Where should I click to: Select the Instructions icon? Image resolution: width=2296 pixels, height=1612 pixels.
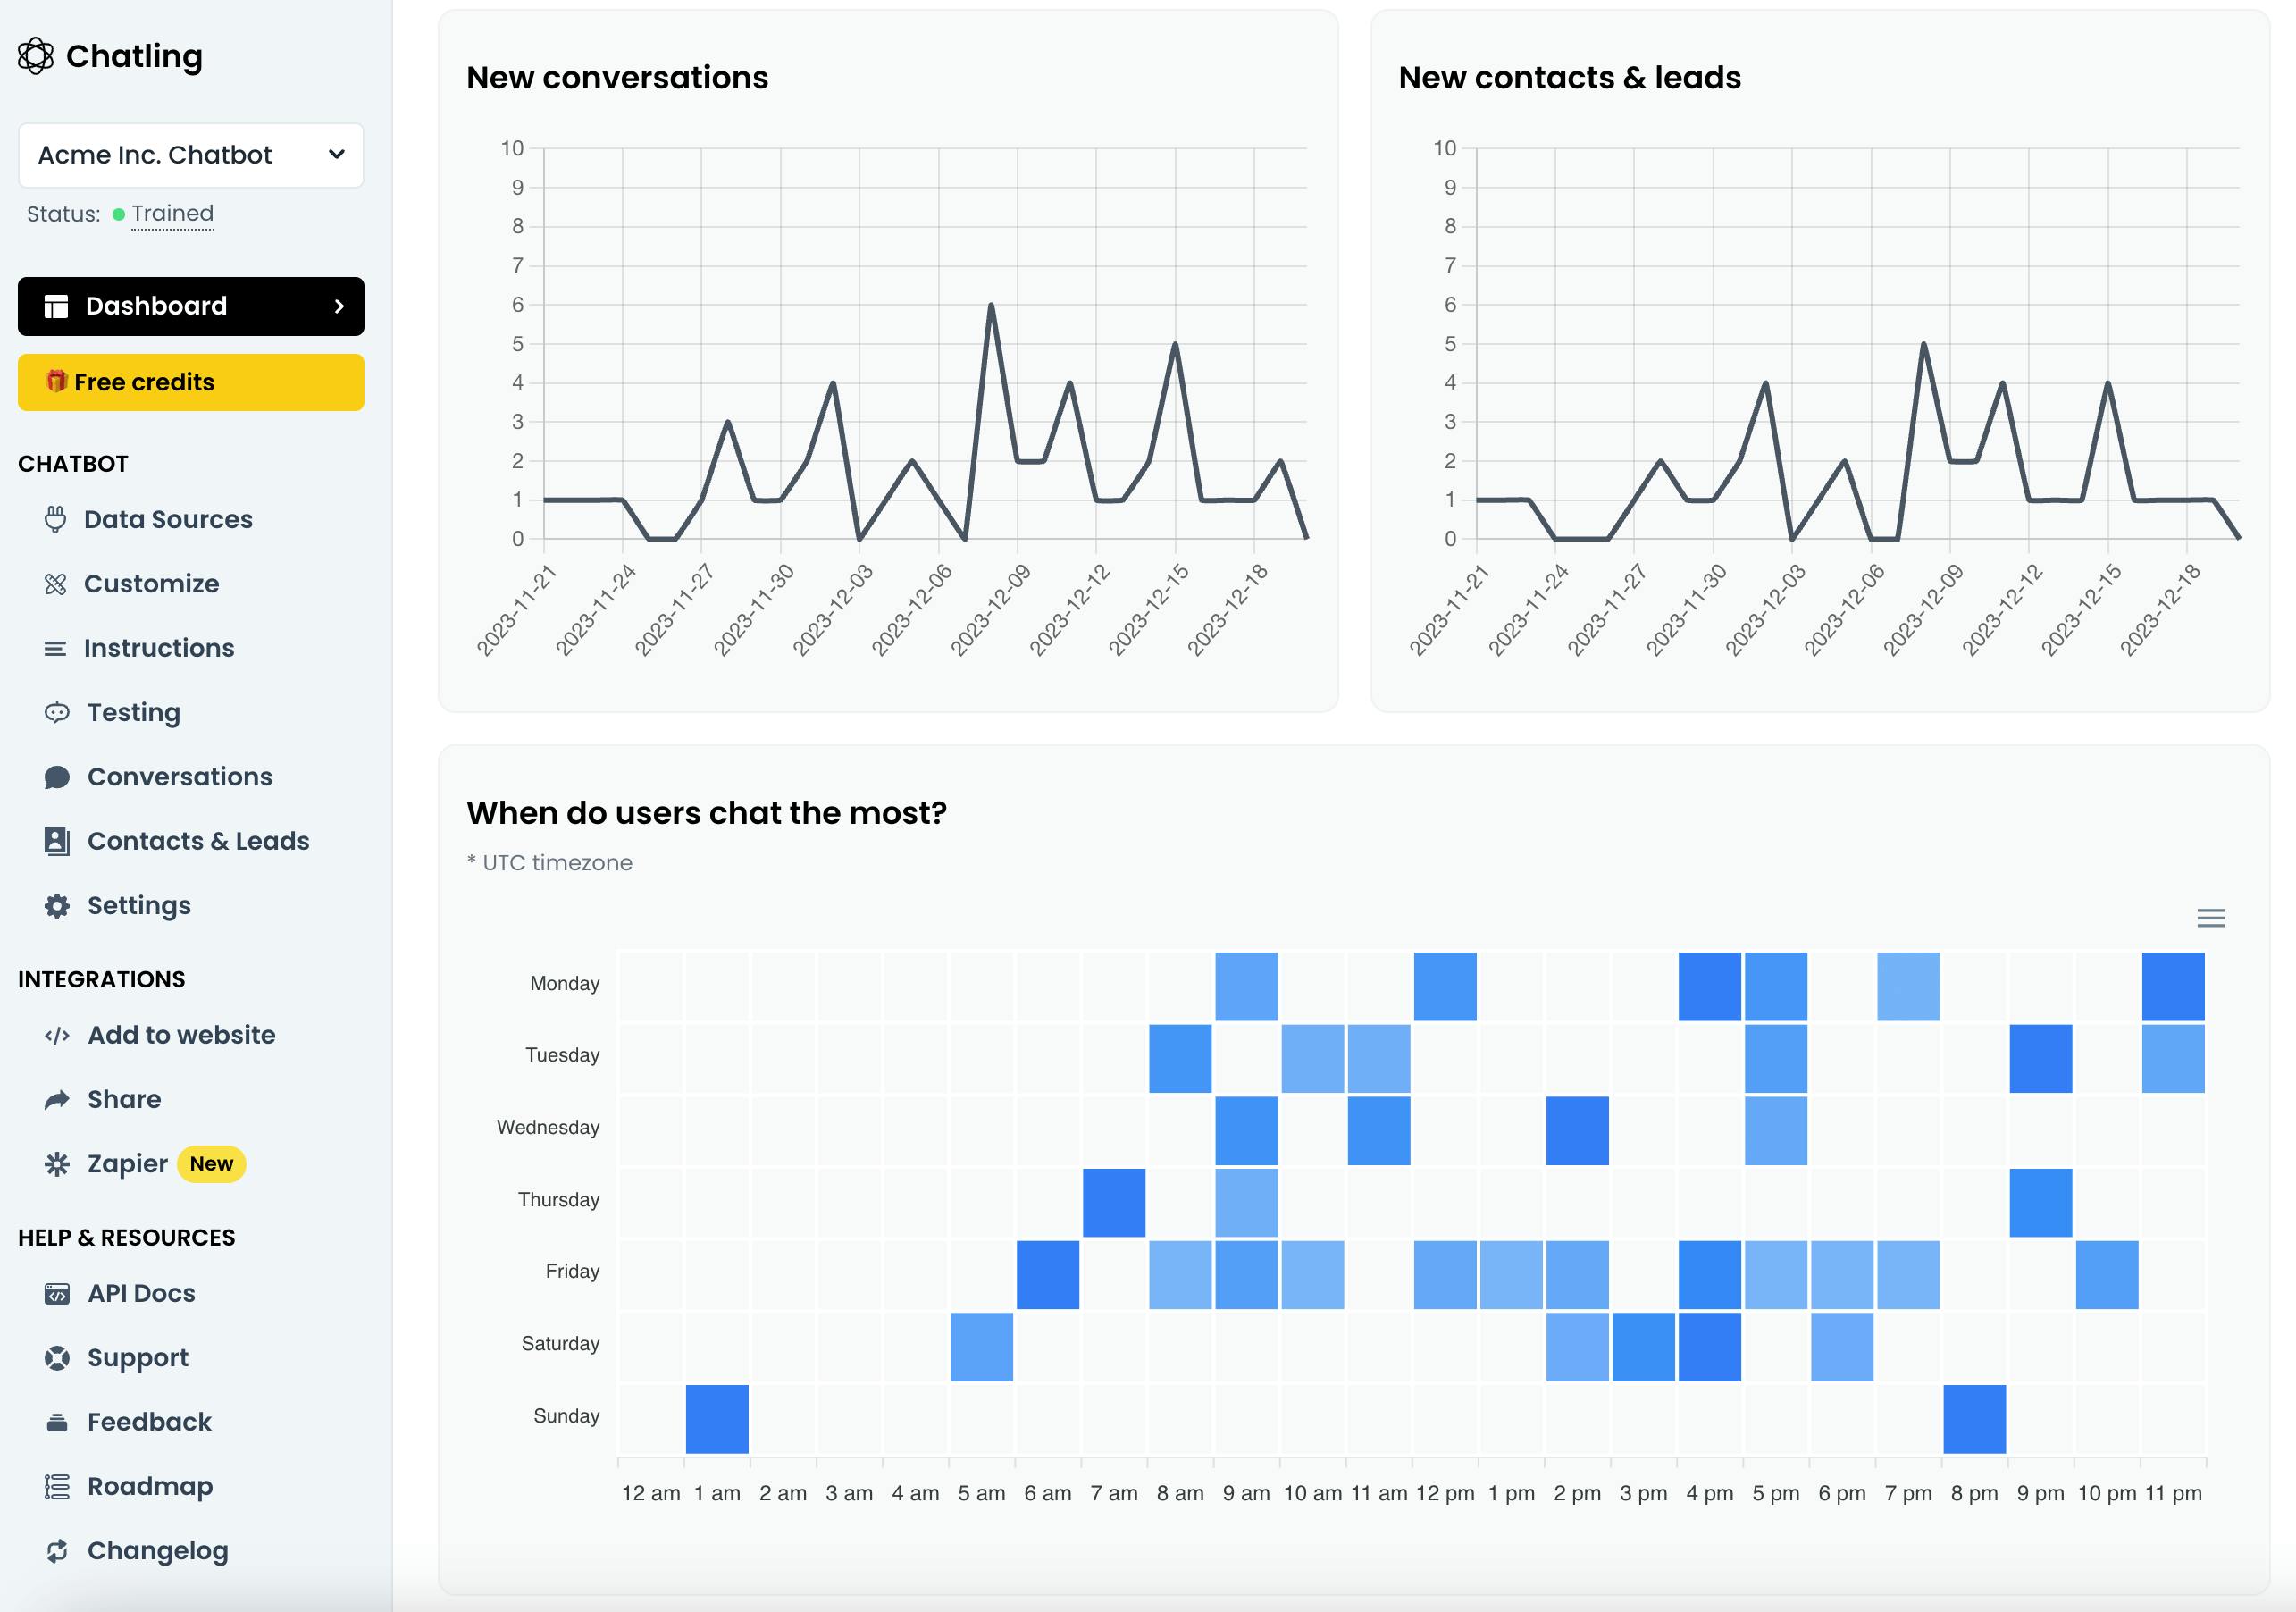pos(55,647)
